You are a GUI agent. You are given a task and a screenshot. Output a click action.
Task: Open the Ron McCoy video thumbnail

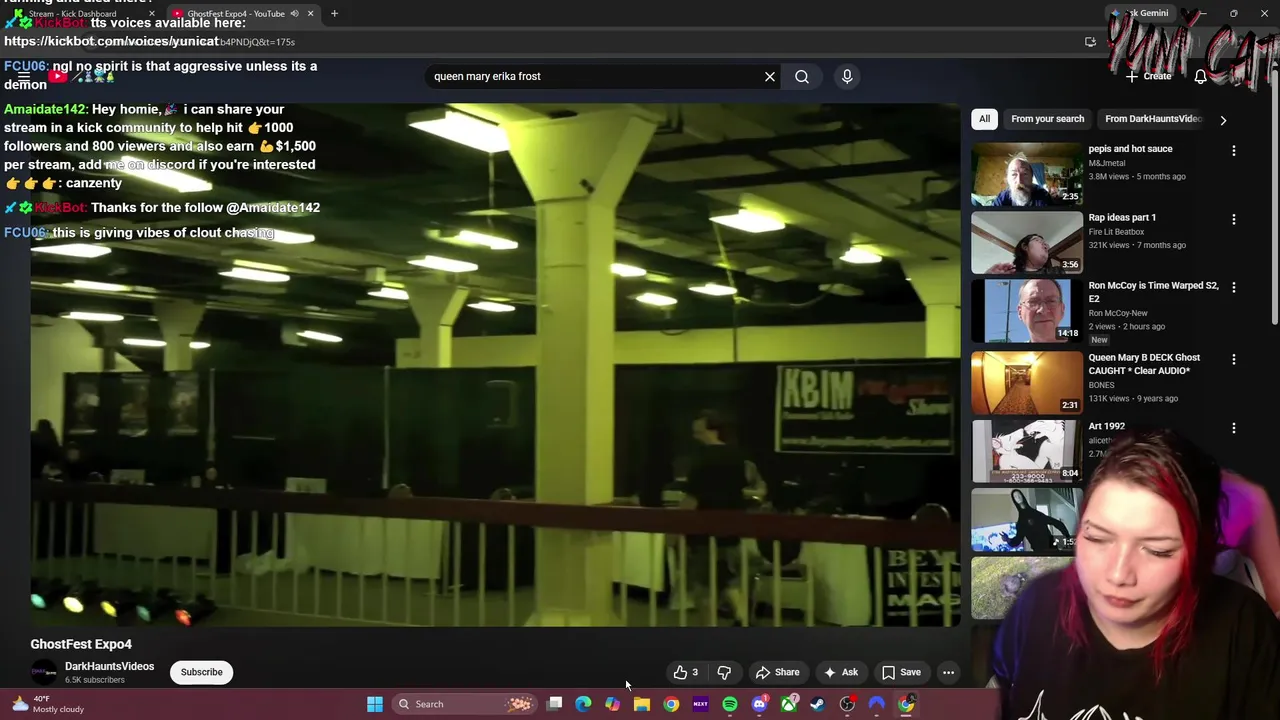1027,310
